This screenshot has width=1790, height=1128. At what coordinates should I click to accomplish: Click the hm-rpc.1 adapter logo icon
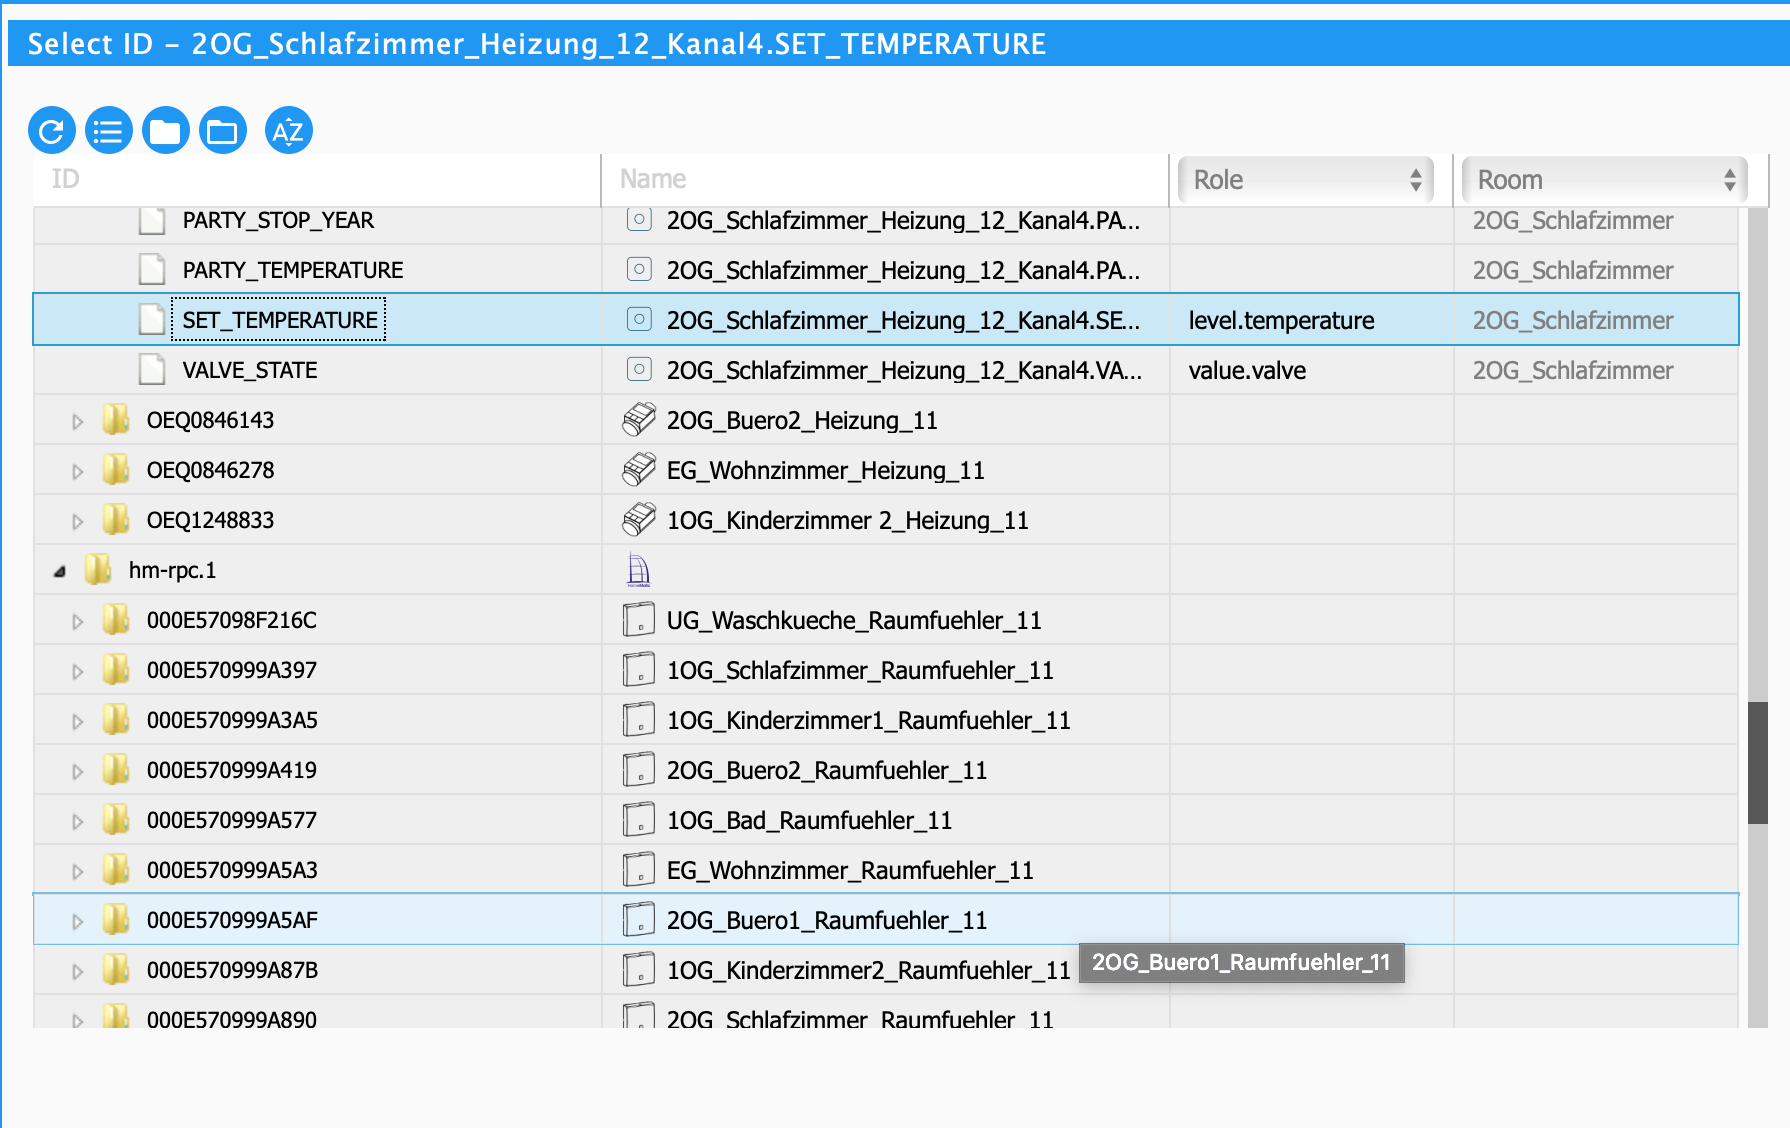[639, 570]
